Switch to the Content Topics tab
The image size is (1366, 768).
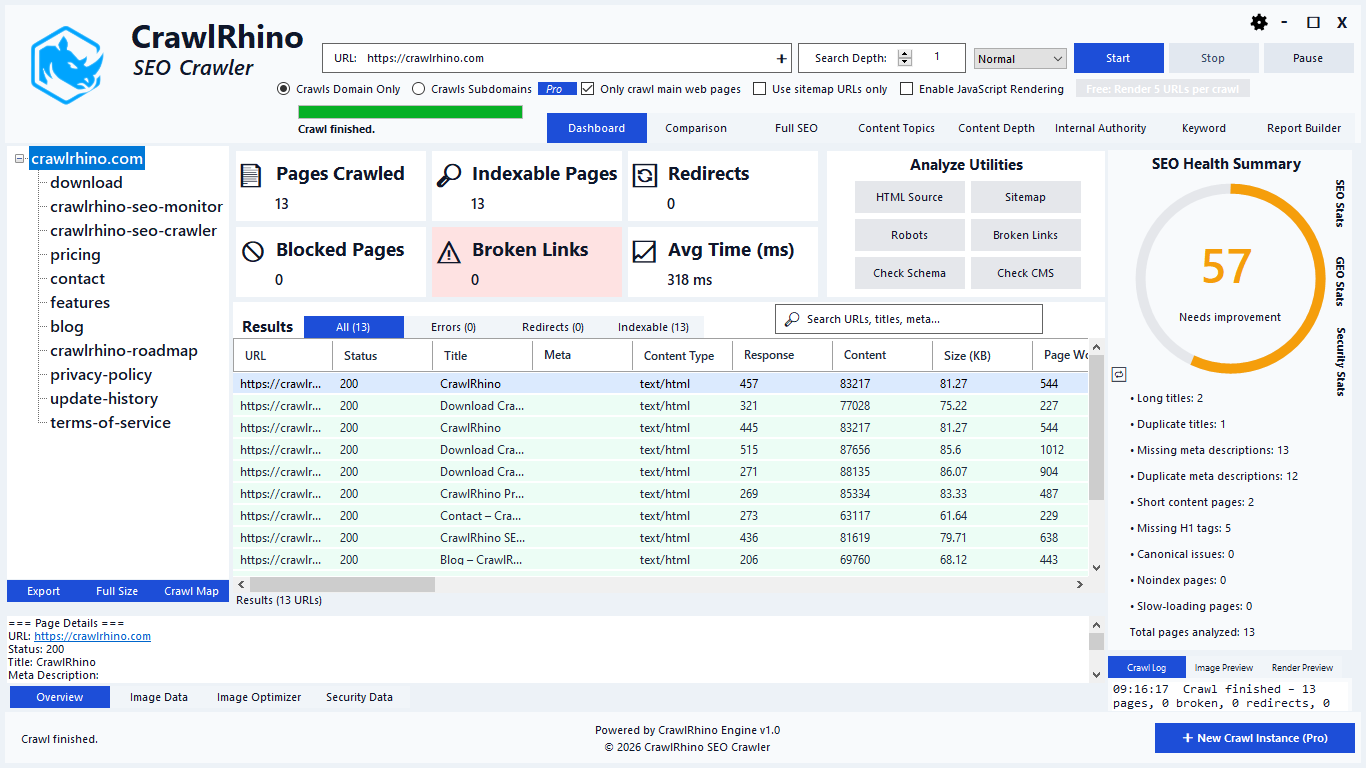[895, 128]
